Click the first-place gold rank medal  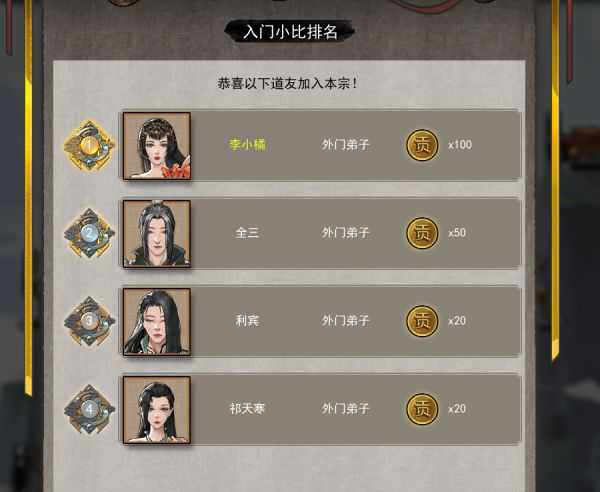click(89, 145)
